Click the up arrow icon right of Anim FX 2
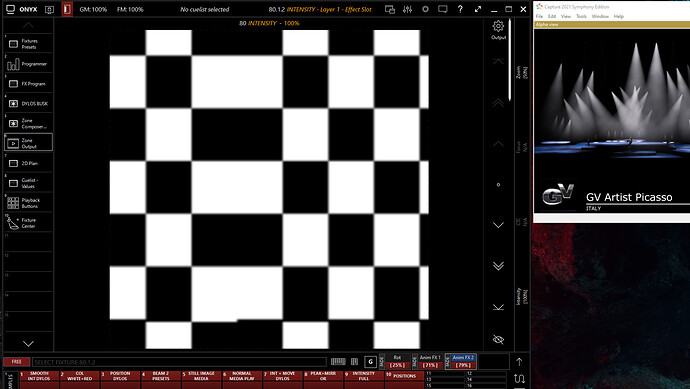 coord(519,362)
